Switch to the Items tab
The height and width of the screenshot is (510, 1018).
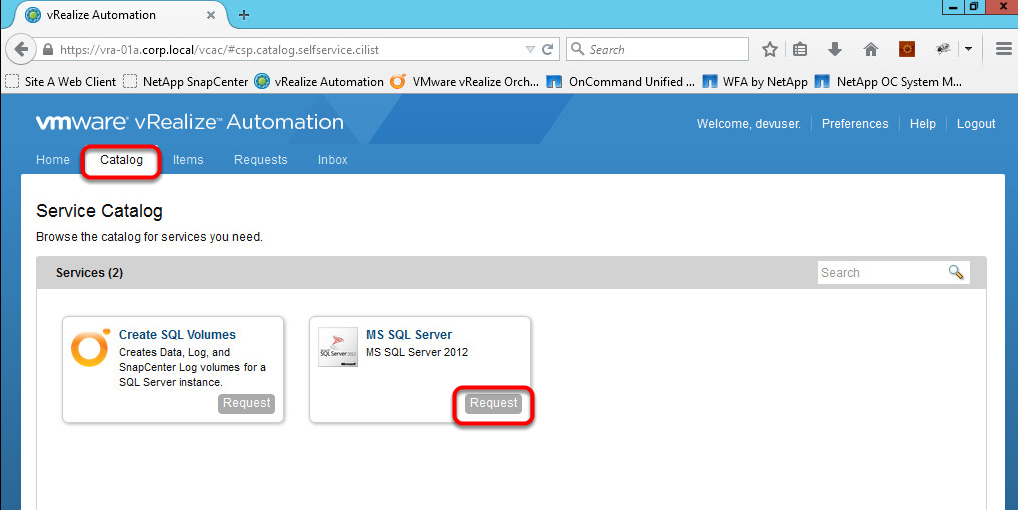(188, 160)
